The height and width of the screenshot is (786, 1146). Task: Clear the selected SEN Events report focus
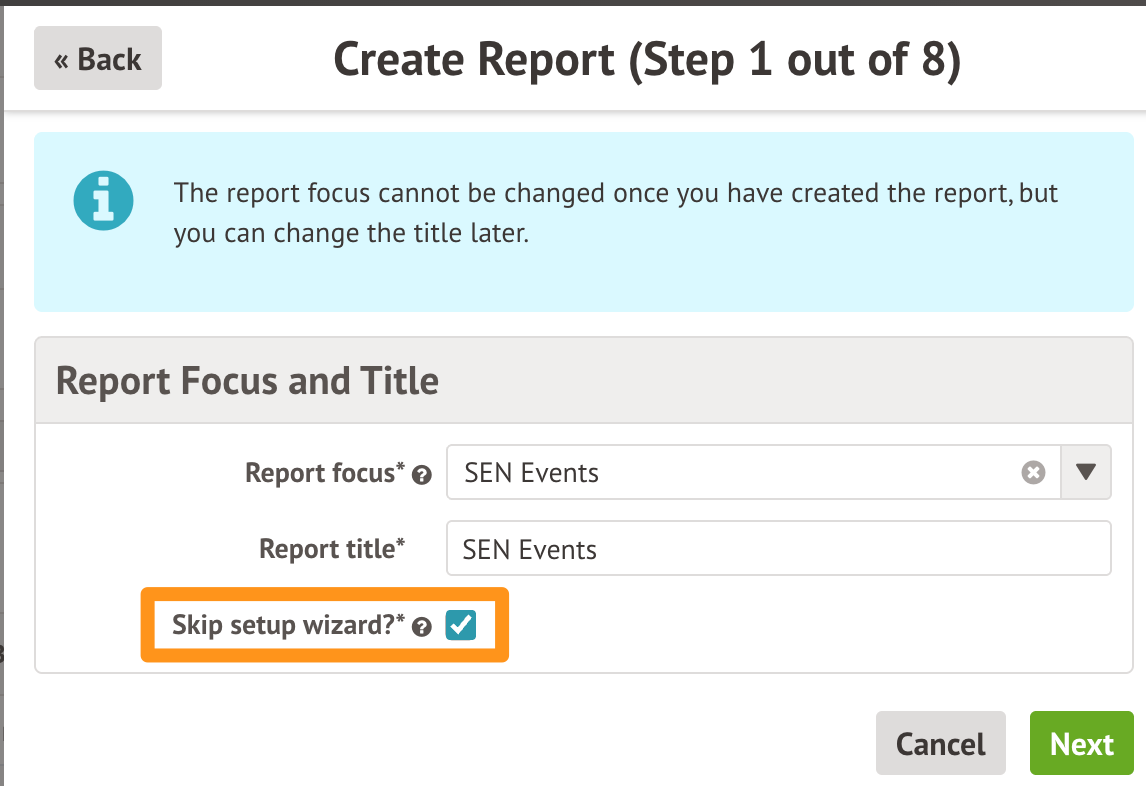click(1033, 473)
